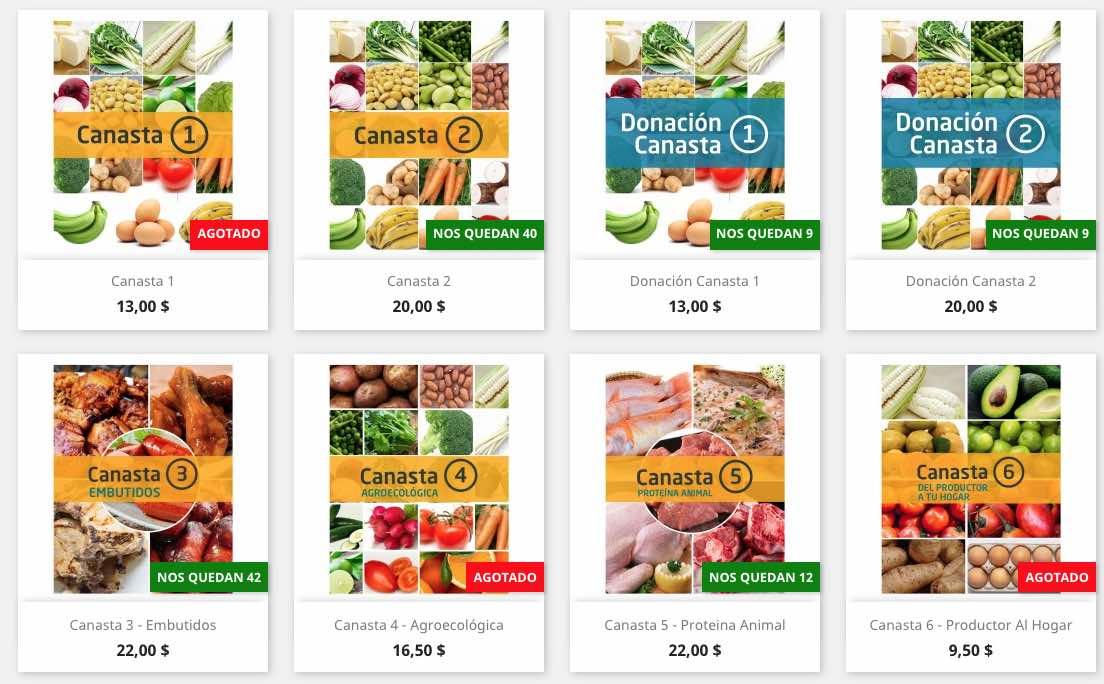Screen dimensions: 1104x684
Task: Follow the 'Donación Canasta 1' title link
Action: 695,281
